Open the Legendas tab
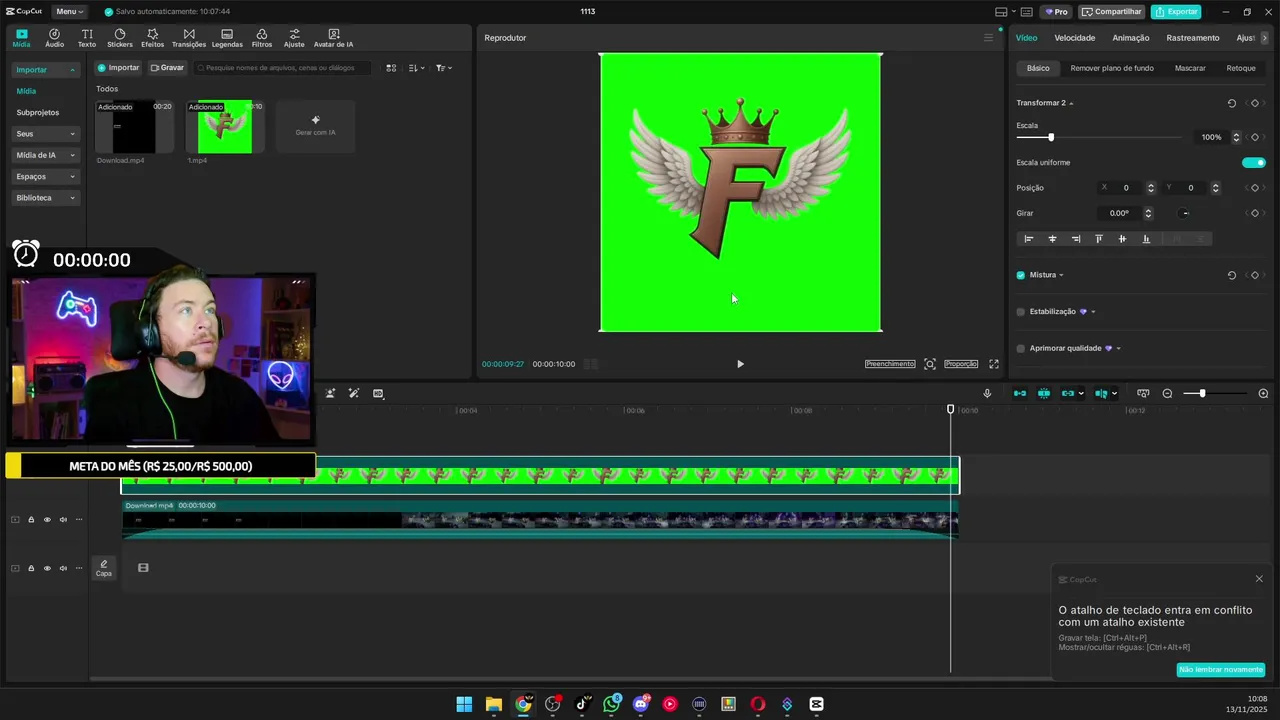1280x720 pixels. click(x=227, y=38)
